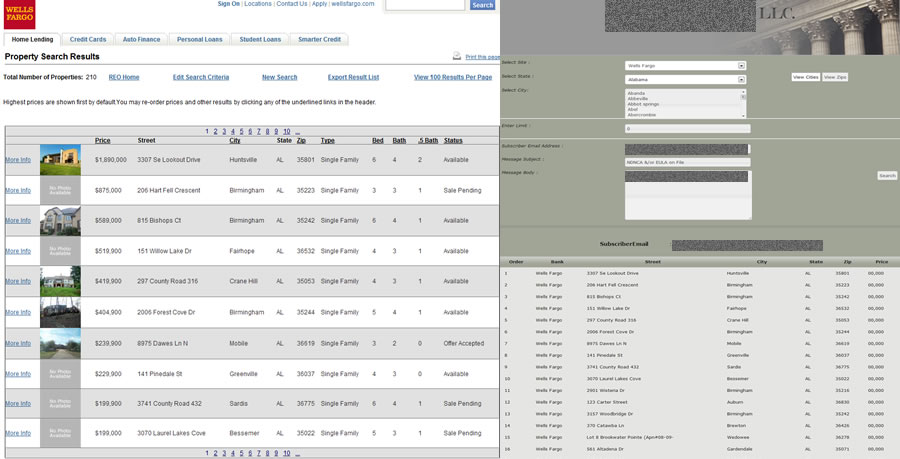Viewport: 900px width, 459px height.
Task: Open More Info for 206 Hart Fell Crescent
Action: (x=18, y=190)
